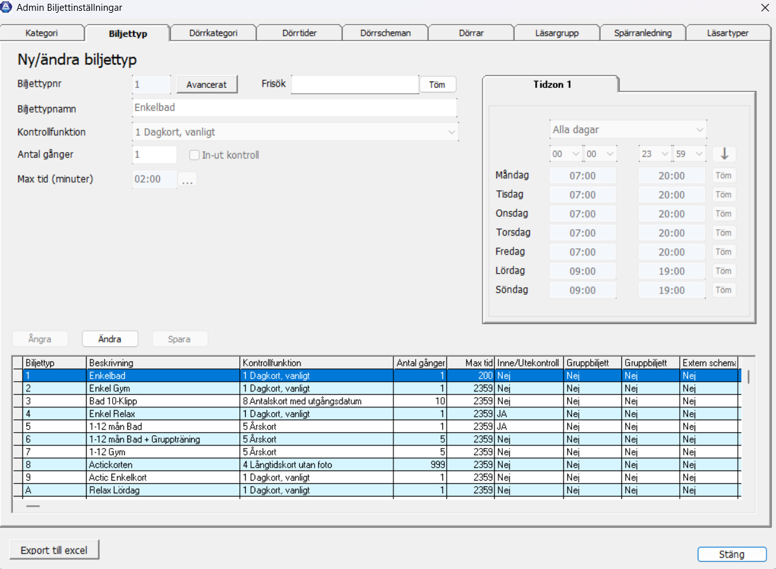
Task: Click Lördag end time 19:00
Action: pos(672,271)
